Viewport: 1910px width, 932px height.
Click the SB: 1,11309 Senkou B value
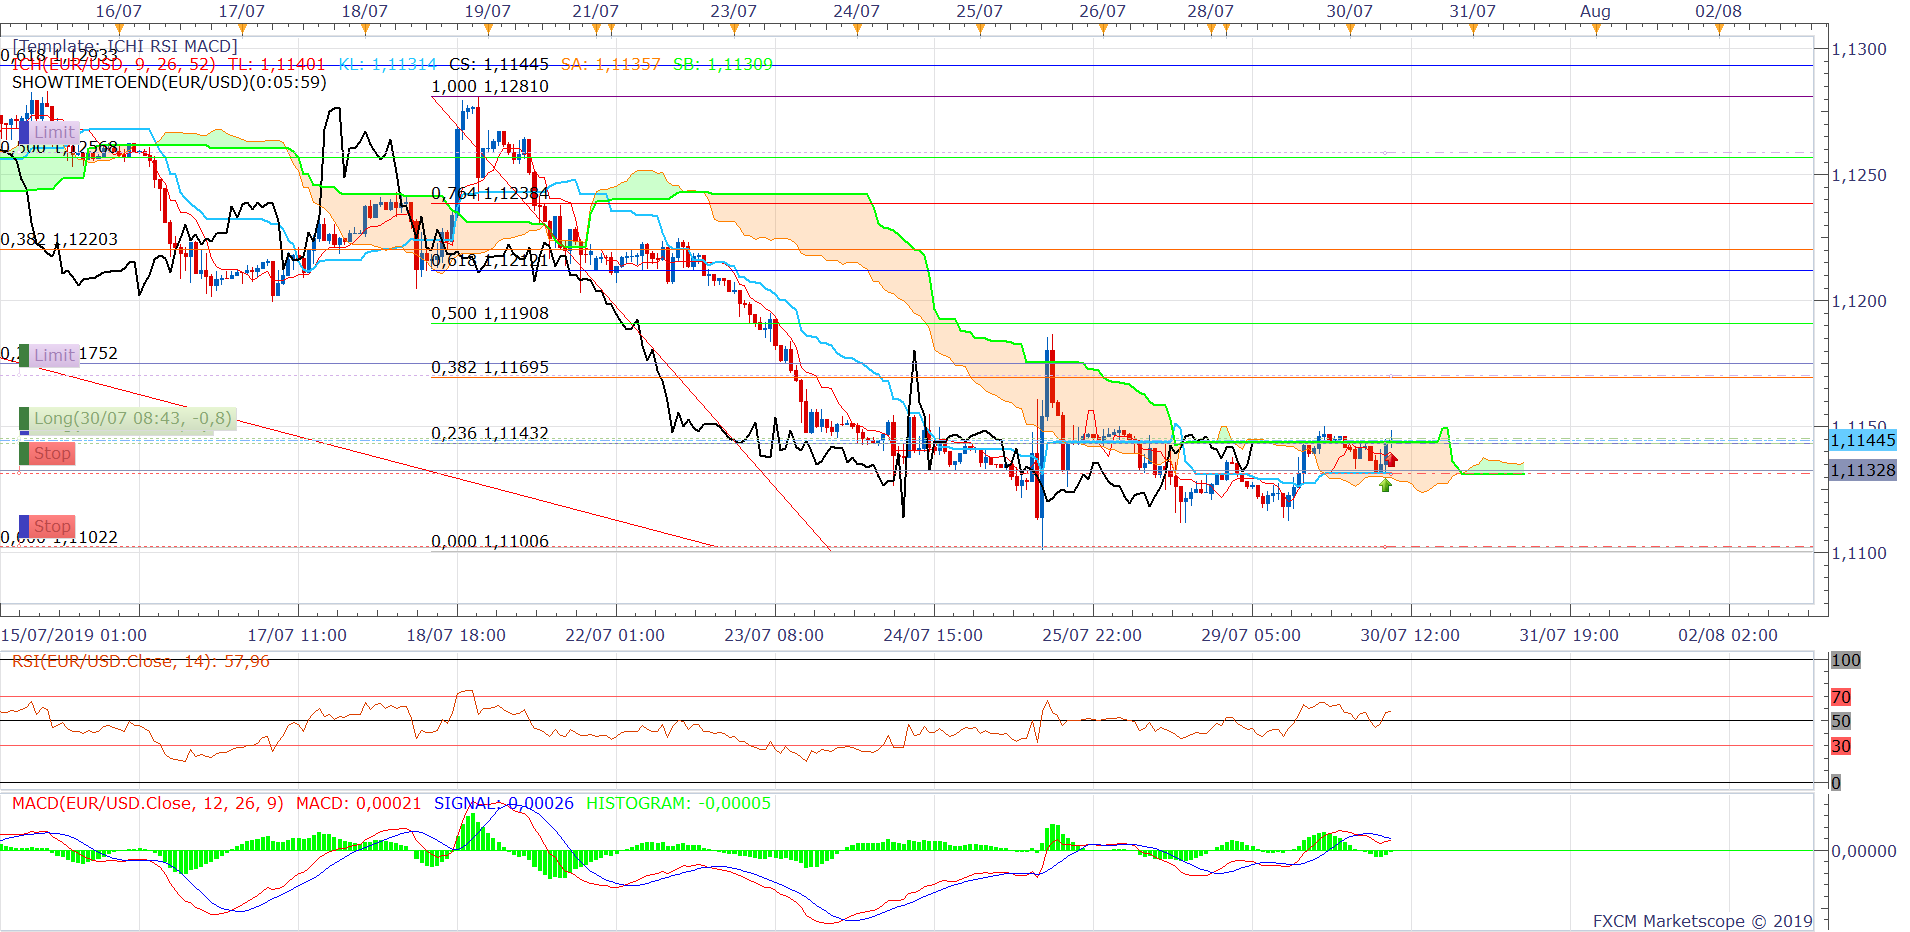[723, 64]
